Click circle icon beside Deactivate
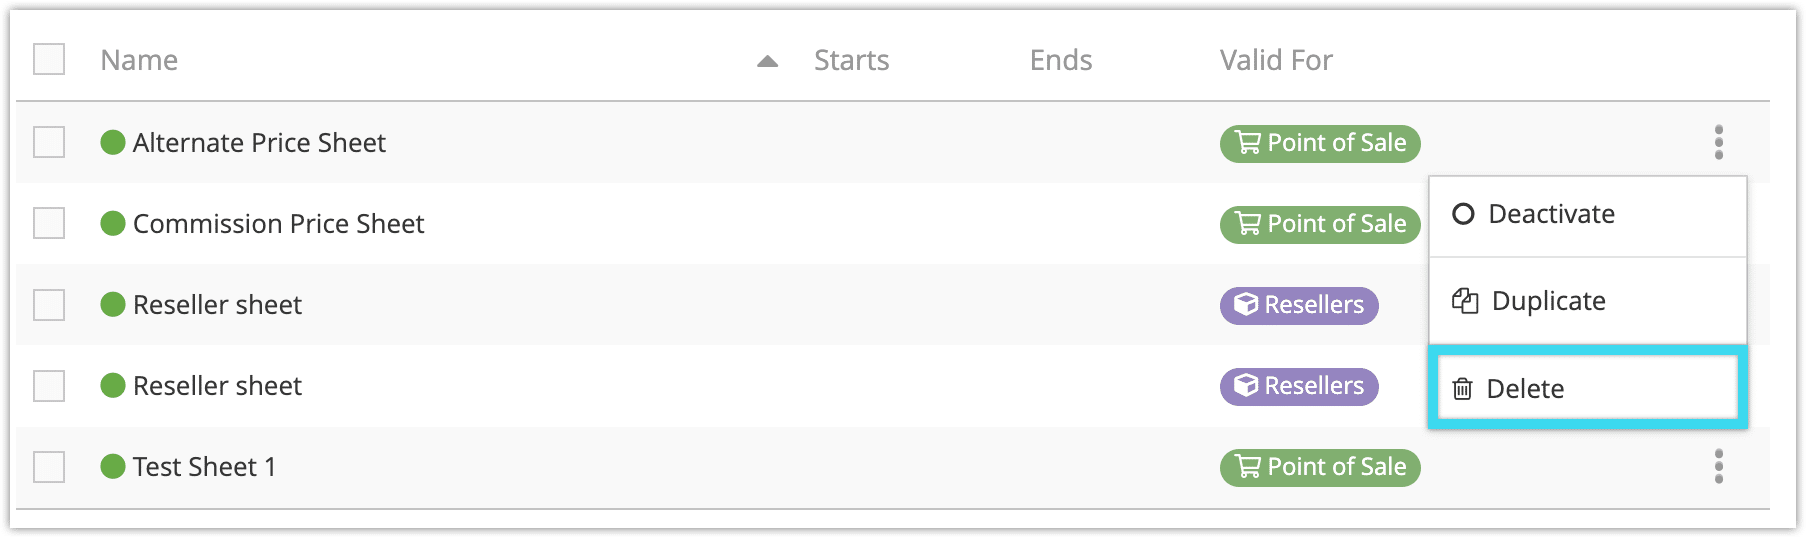The height and width of the screenshot is (538, 1806). coord(1463,214)
